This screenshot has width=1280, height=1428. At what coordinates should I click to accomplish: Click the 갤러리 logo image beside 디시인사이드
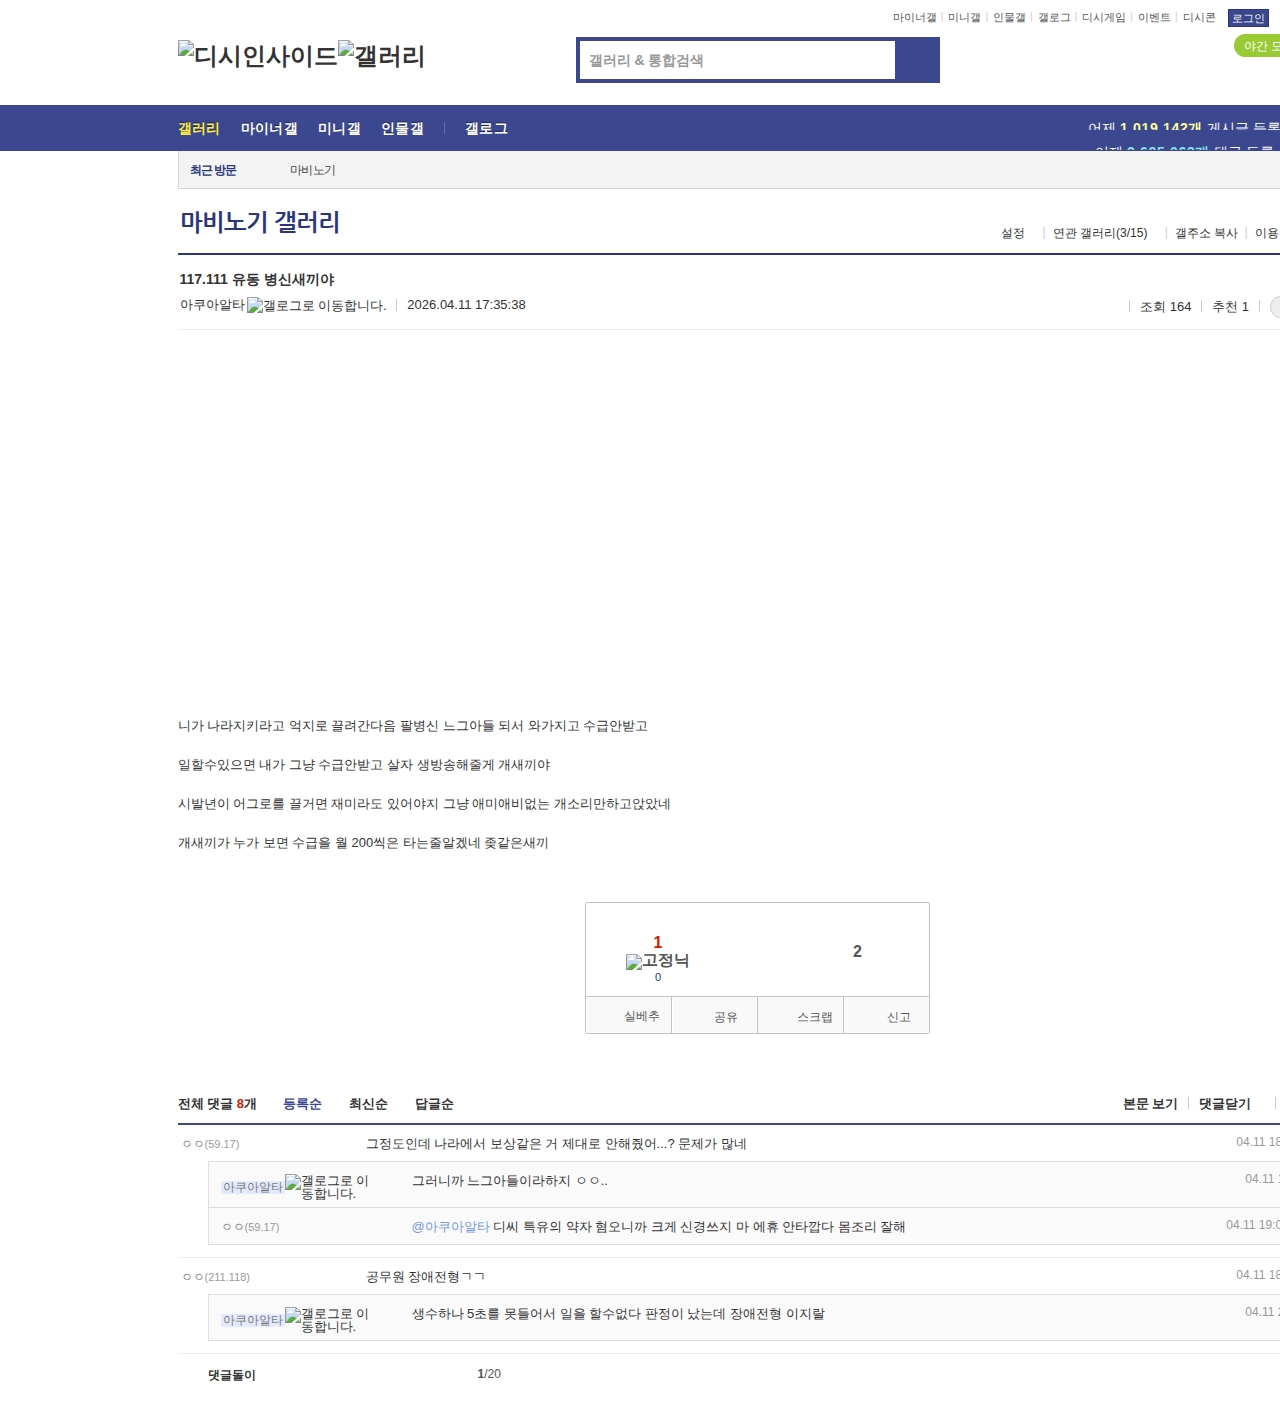click(x=382, y=55)
